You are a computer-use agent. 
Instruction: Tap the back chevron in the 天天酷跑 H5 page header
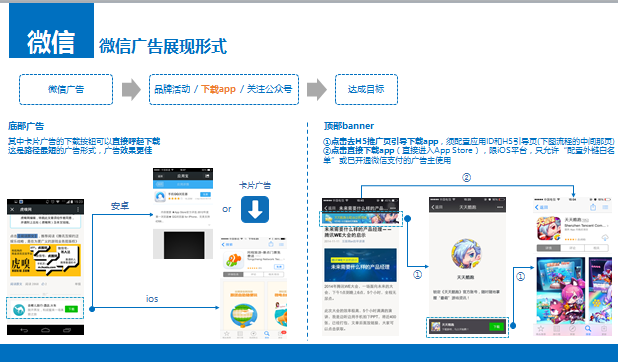coord(433,207)
